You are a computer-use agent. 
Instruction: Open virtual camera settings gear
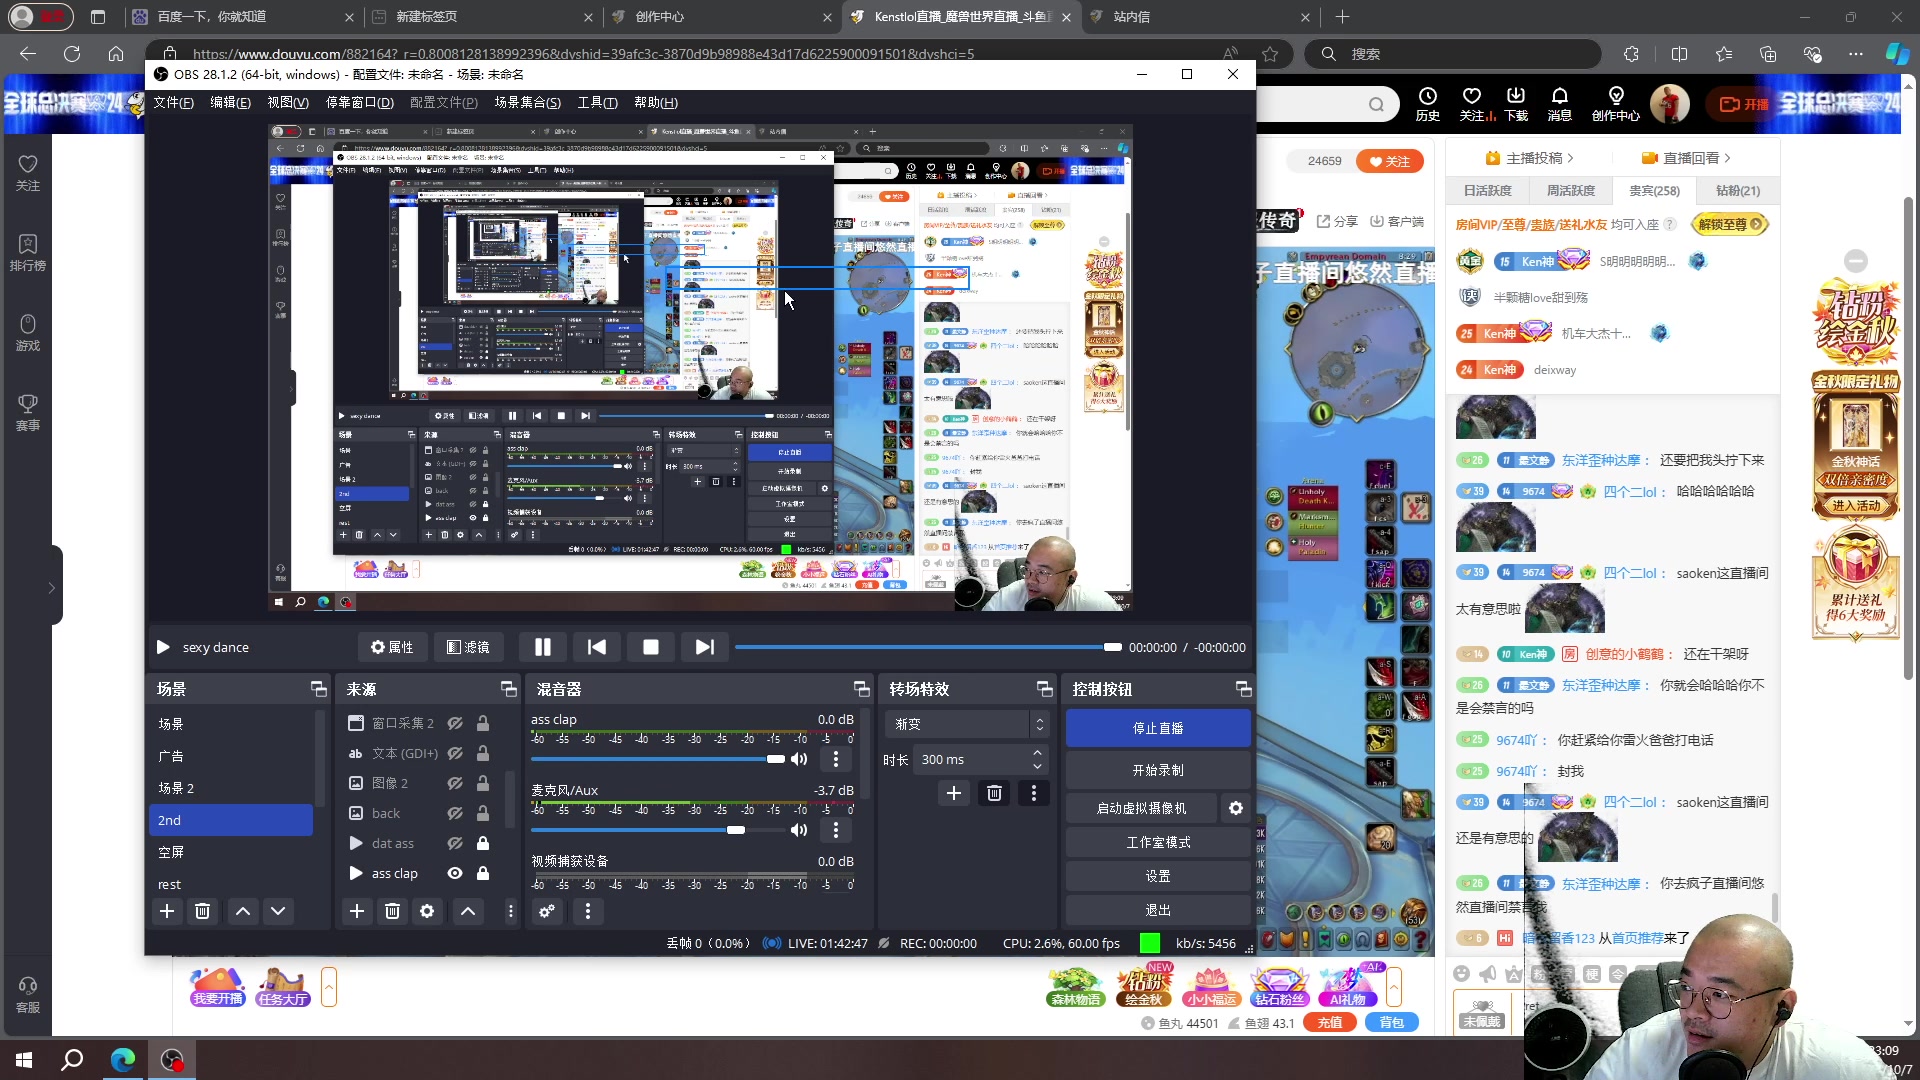point(1236,808)
